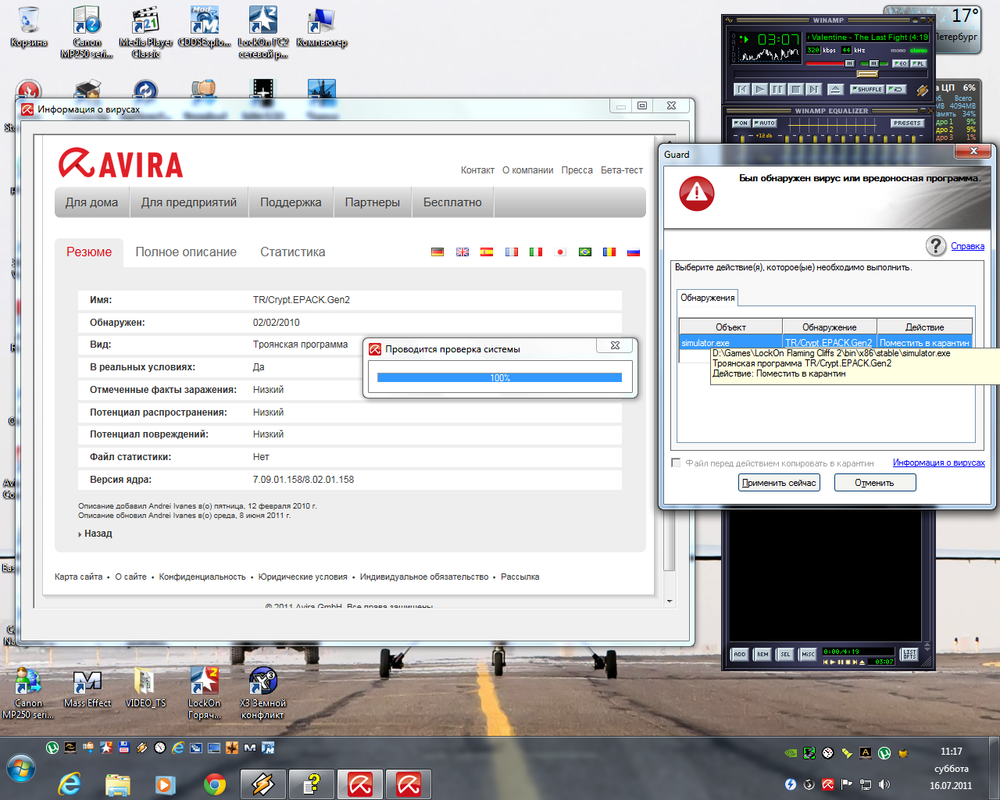Open the «Поддержка» navigation menu item
The height and width of the screenshot is (800, 1000).
[291, 202]
